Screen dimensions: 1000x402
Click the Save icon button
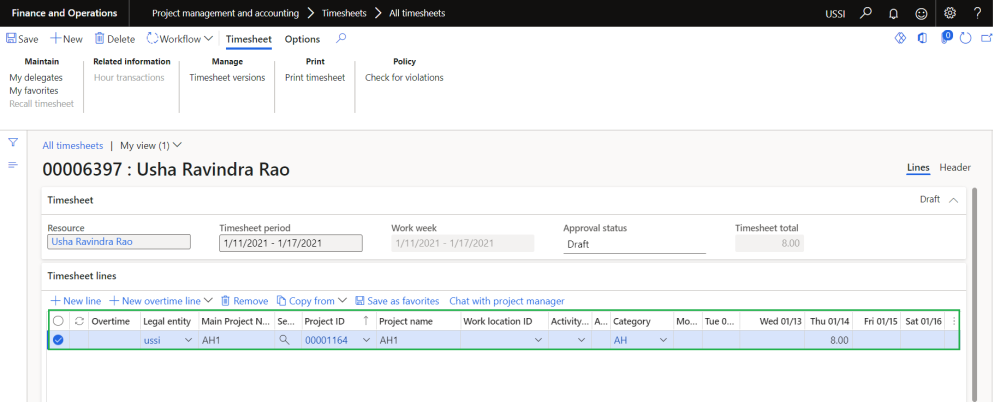point(22,39)
